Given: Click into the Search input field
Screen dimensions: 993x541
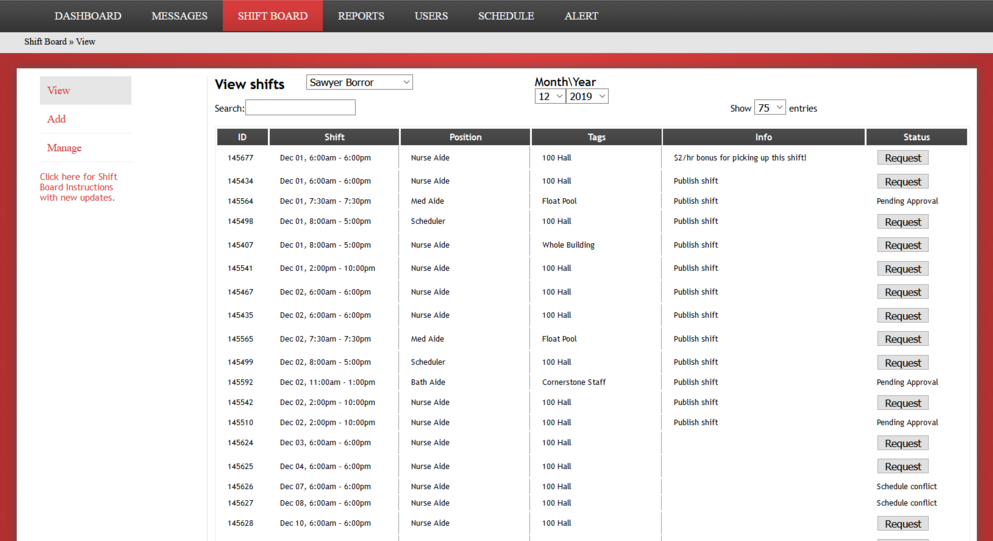Looking at the screenshot, I should point(300,108).
